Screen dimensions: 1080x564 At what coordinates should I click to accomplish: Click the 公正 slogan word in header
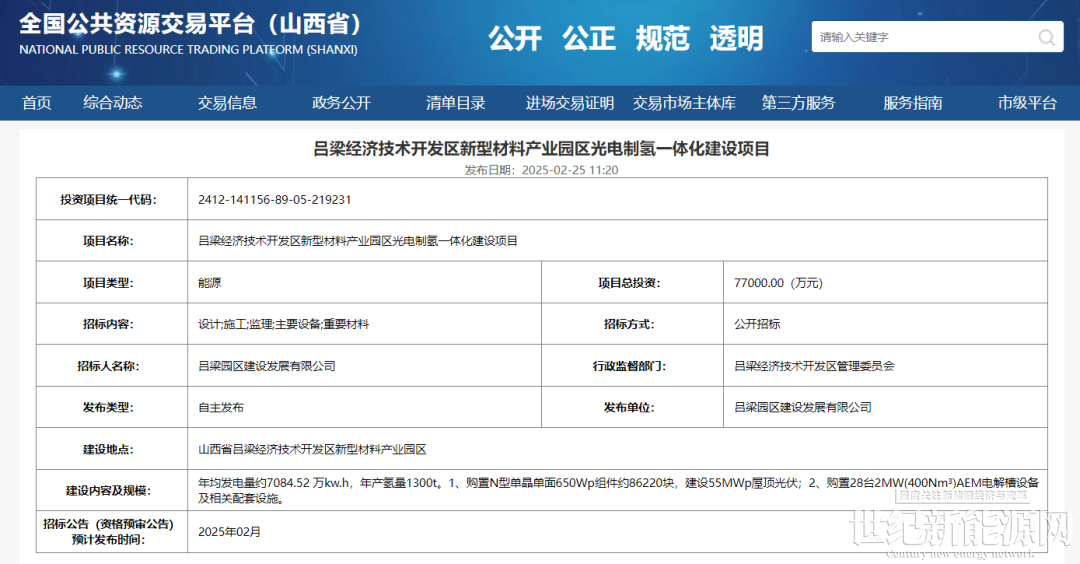(x=589, y=39)
